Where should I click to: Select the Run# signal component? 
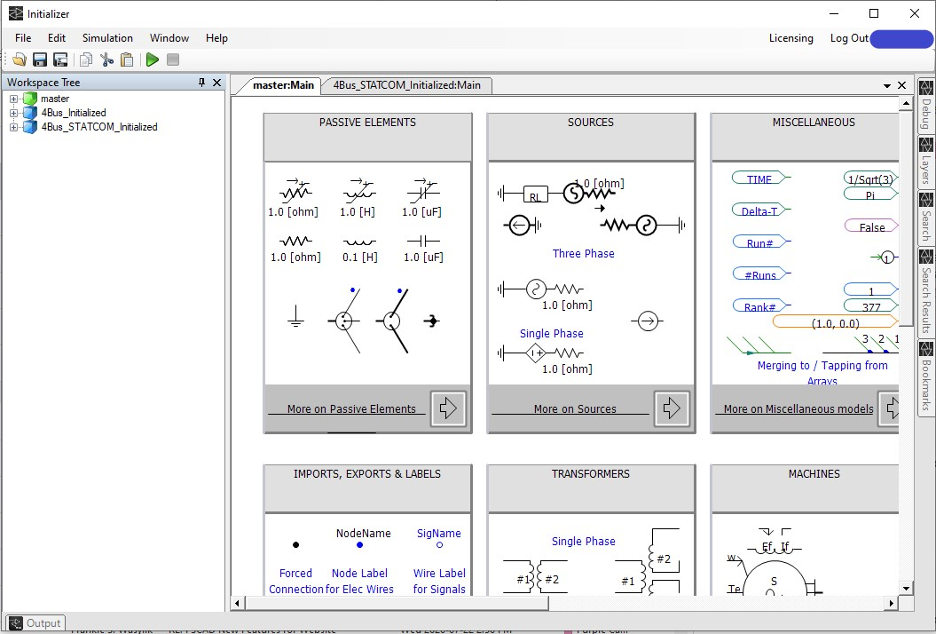(x=761, y=242)
